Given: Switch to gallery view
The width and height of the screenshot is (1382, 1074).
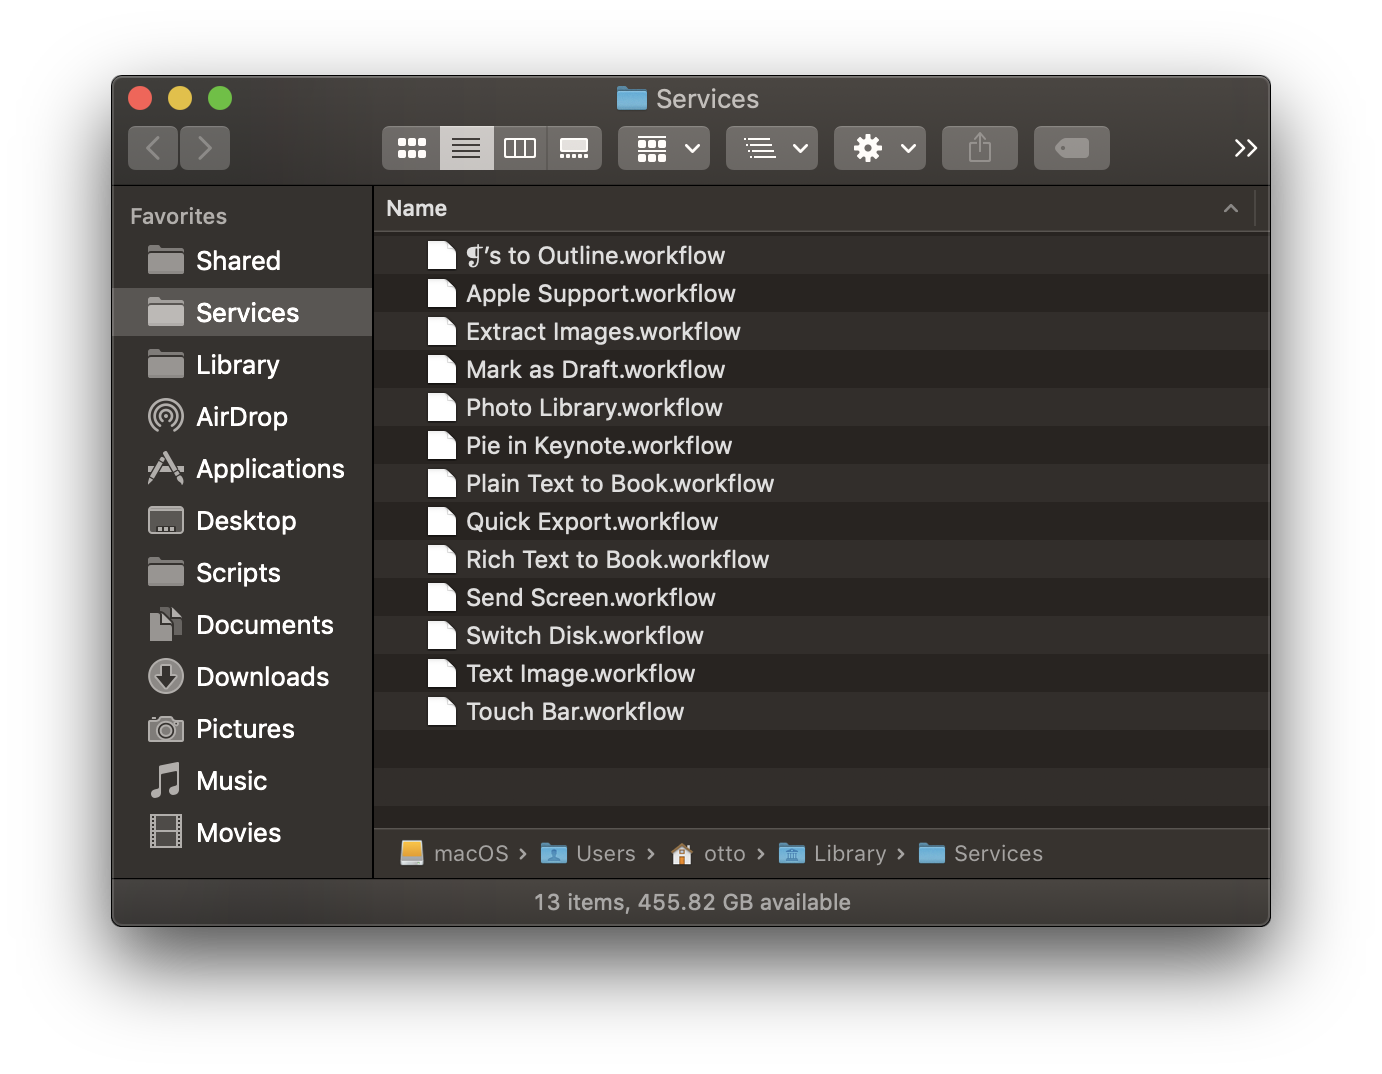Looking at the screenshot, I should pyautogui.click(x=574, y=147).
